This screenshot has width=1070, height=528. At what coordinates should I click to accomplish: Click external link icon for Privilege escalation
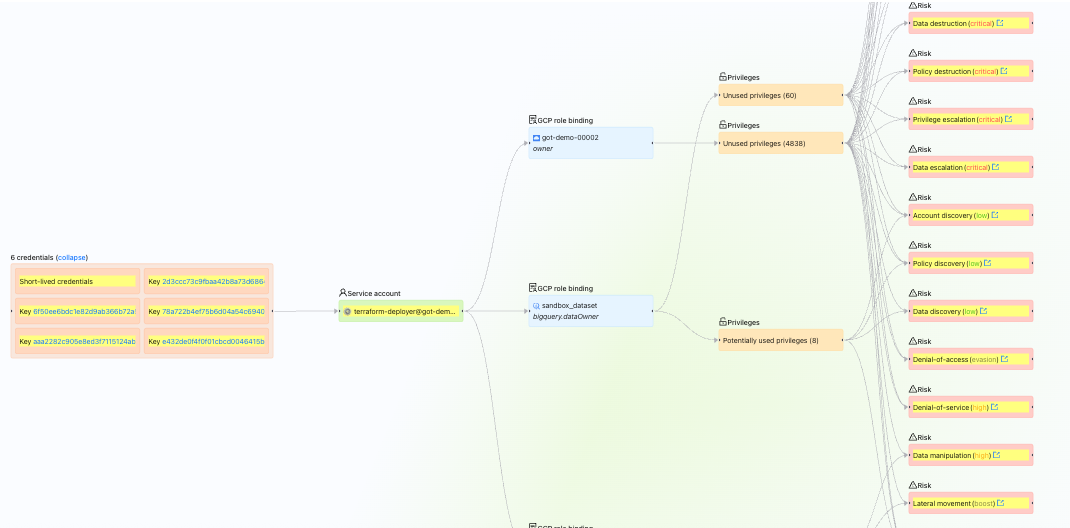pyautogui.click(x=1008, y=119)
